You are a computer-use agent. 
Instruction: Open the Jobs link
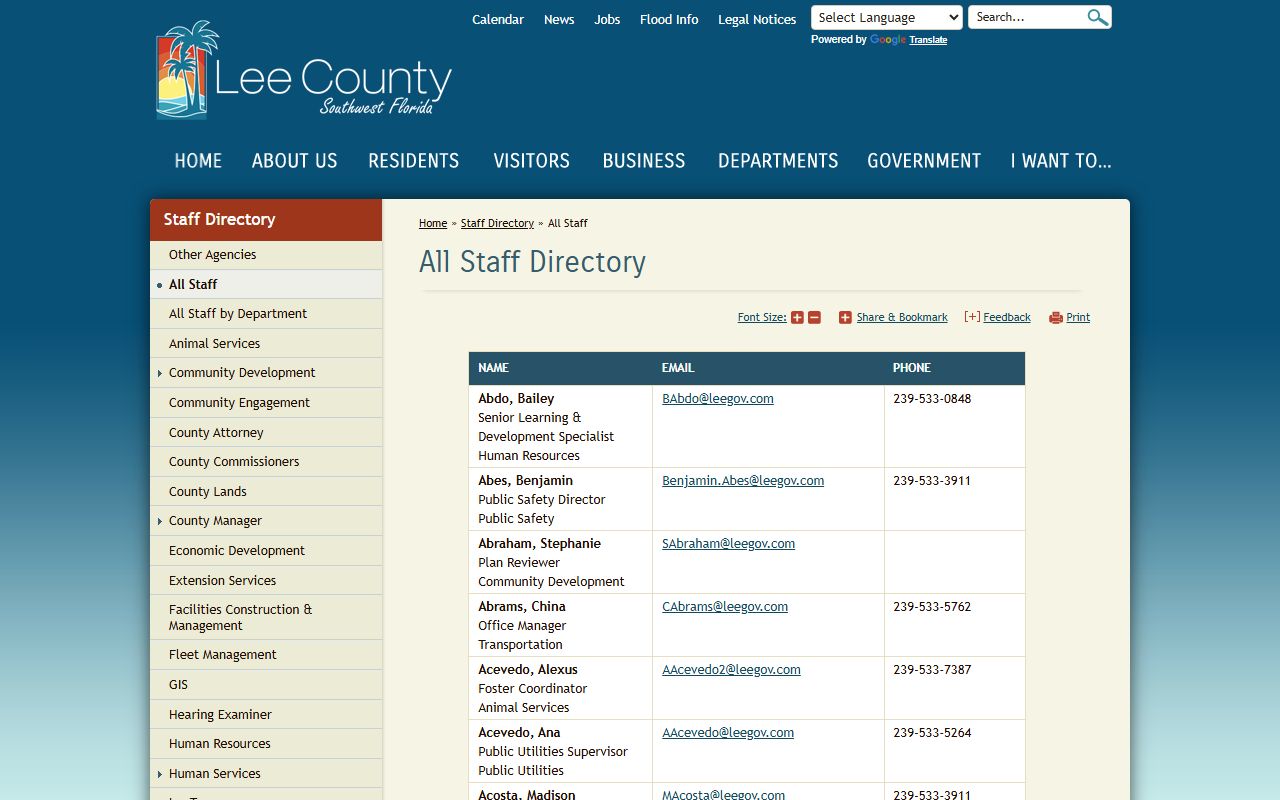pyautogui.click(x=607, y=19)
